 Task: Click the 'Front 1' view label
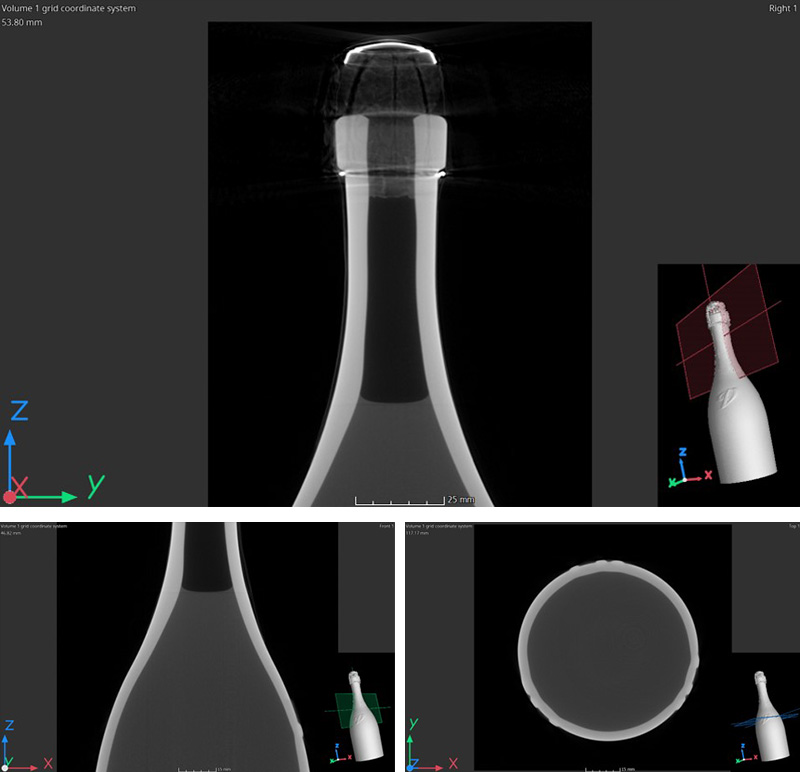pos(385,526)
